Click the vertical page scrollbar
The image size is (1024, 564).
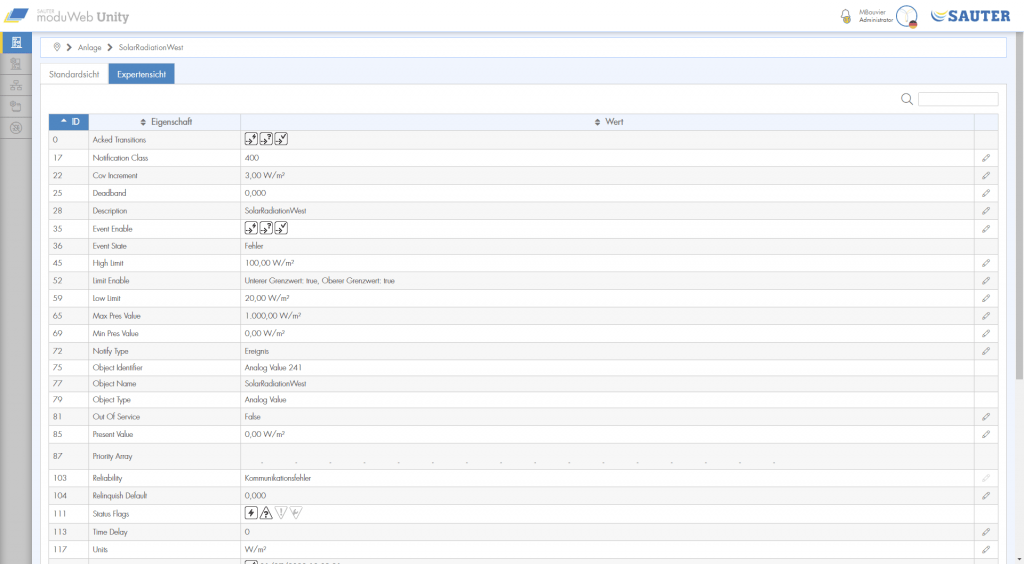click(1018, 200)
